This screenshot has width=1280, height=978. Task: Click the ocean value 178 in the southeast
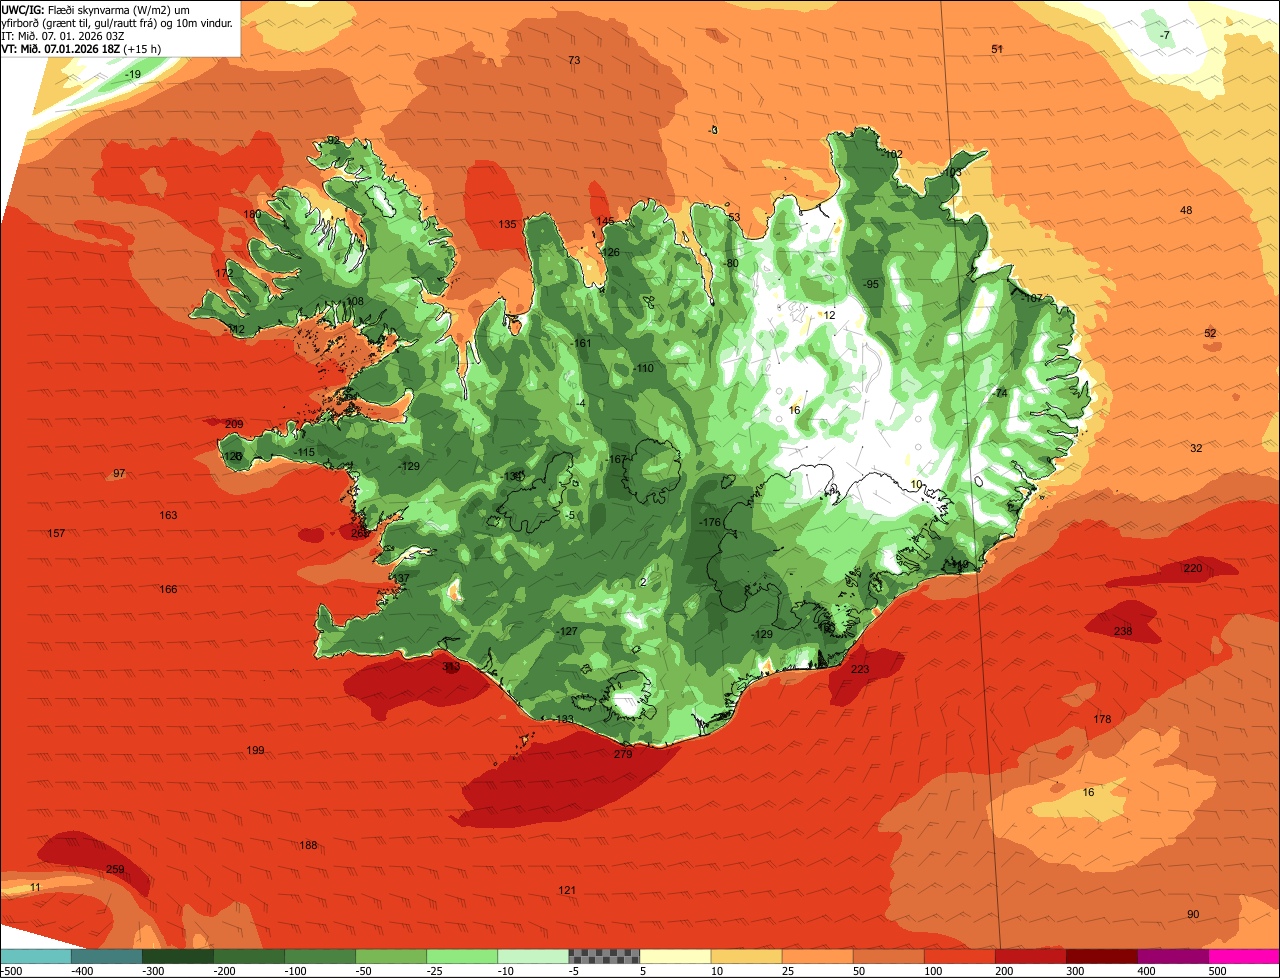click(1102, 720)
